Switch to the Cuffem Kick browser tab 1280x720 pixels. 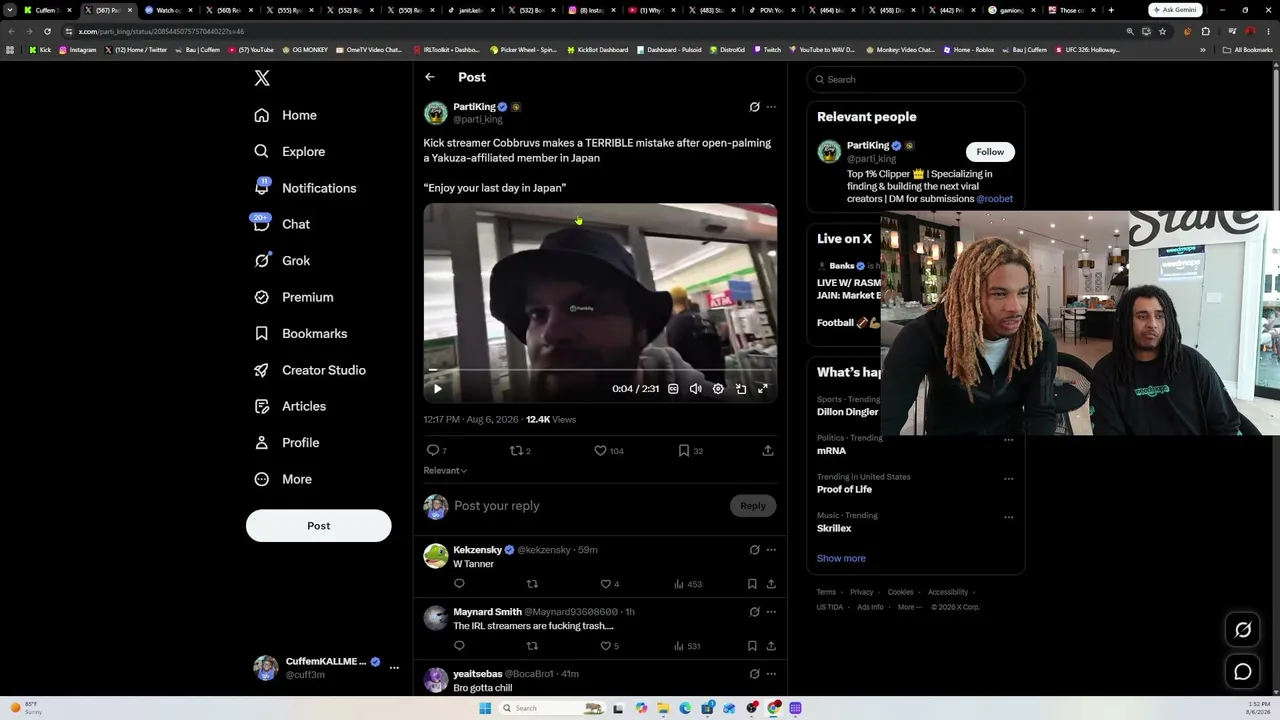pos(46,10)
